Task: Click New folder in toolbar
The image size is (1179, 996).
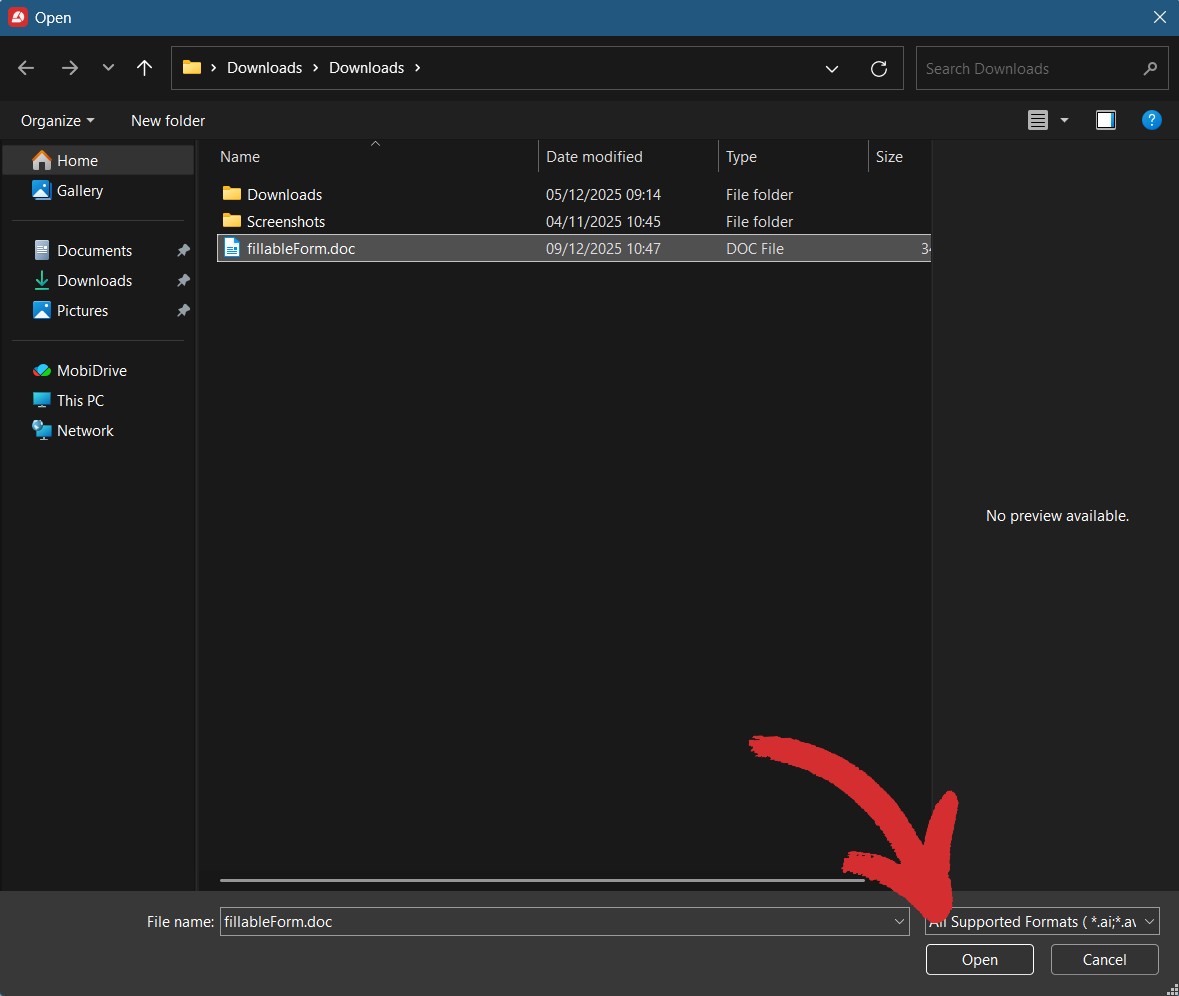Action: click(x=168, y=120)
